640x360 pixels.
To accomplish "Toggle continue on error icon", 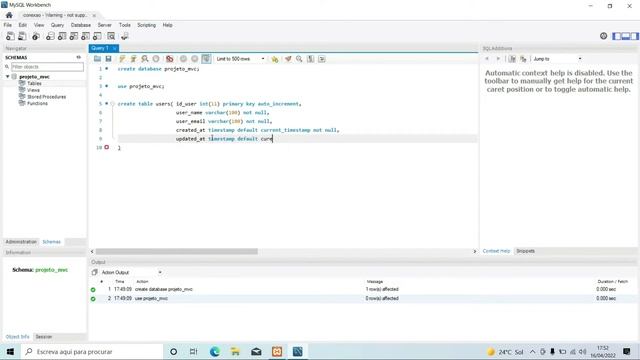I will pyautogui.click(x=169, y=59).
